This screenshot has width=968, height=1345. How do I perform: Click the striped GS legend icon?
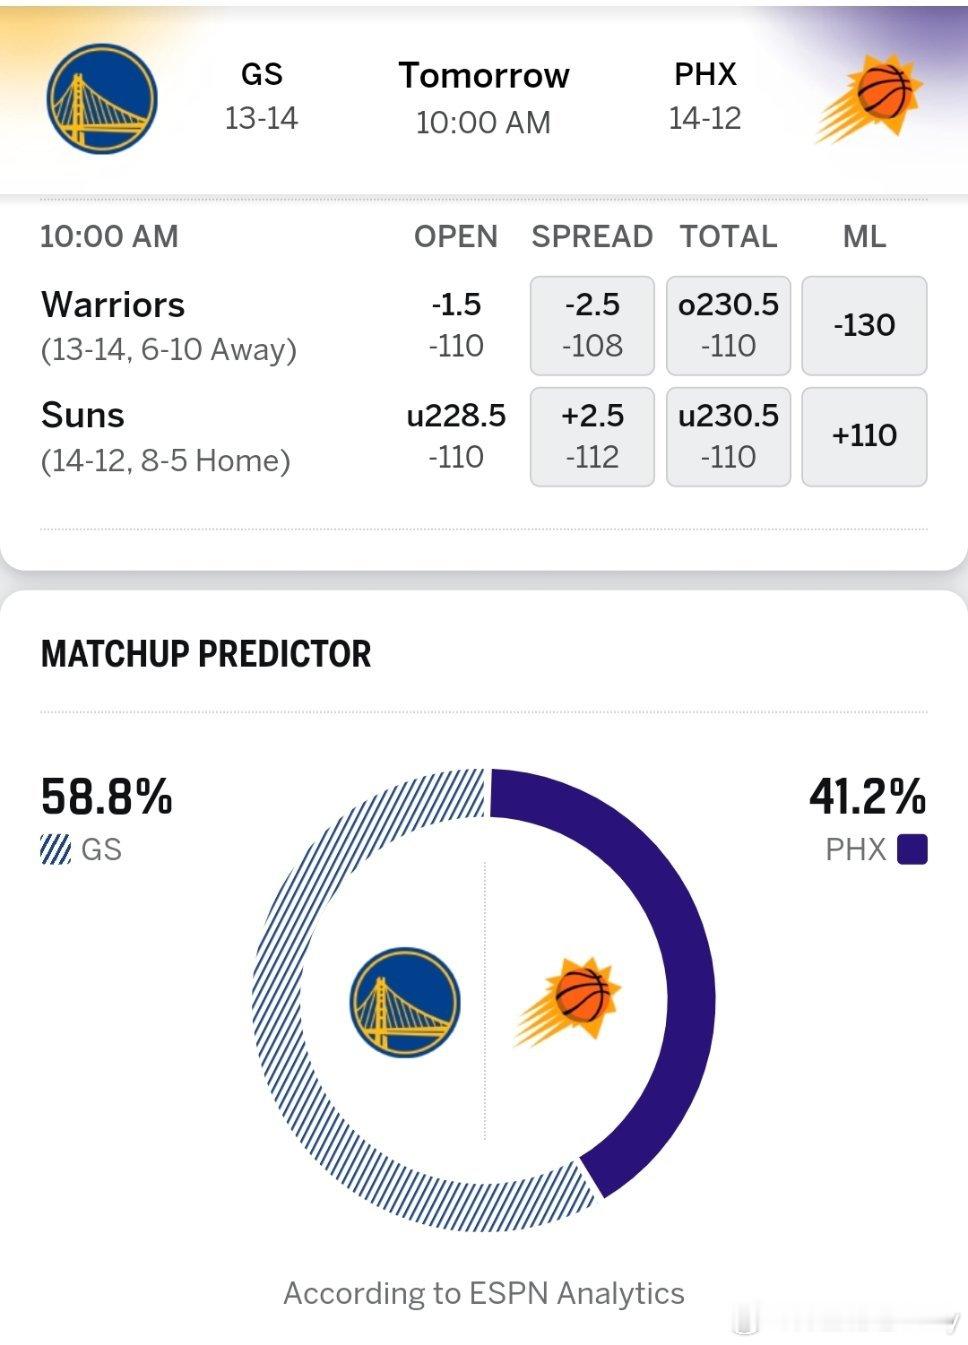[x=55, y=849]
